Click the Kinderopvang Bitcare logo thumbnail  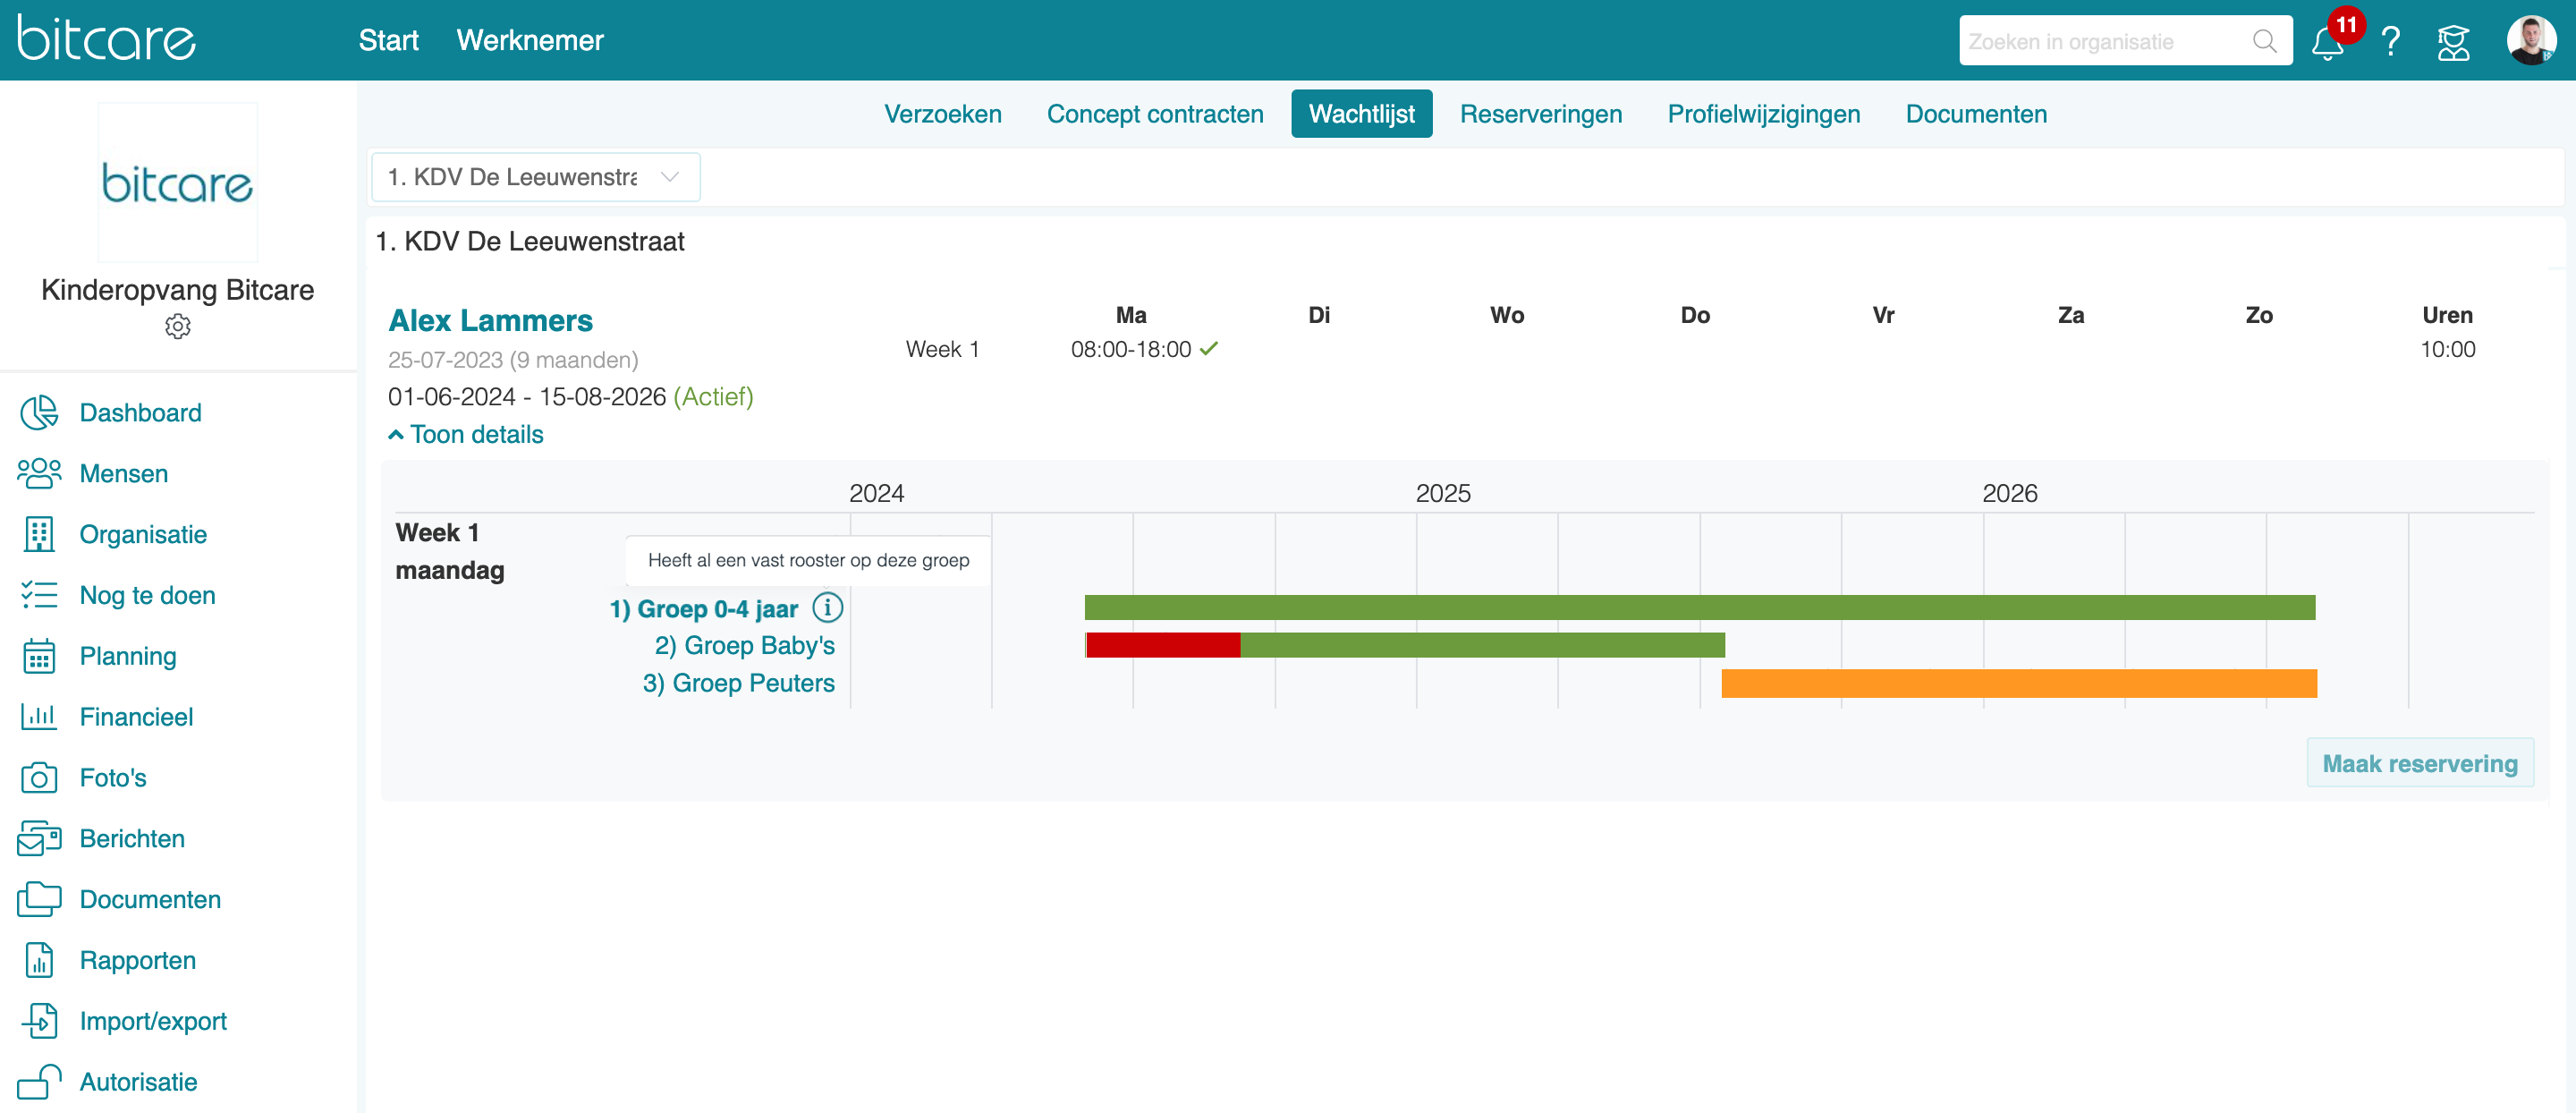click(178, 183)
